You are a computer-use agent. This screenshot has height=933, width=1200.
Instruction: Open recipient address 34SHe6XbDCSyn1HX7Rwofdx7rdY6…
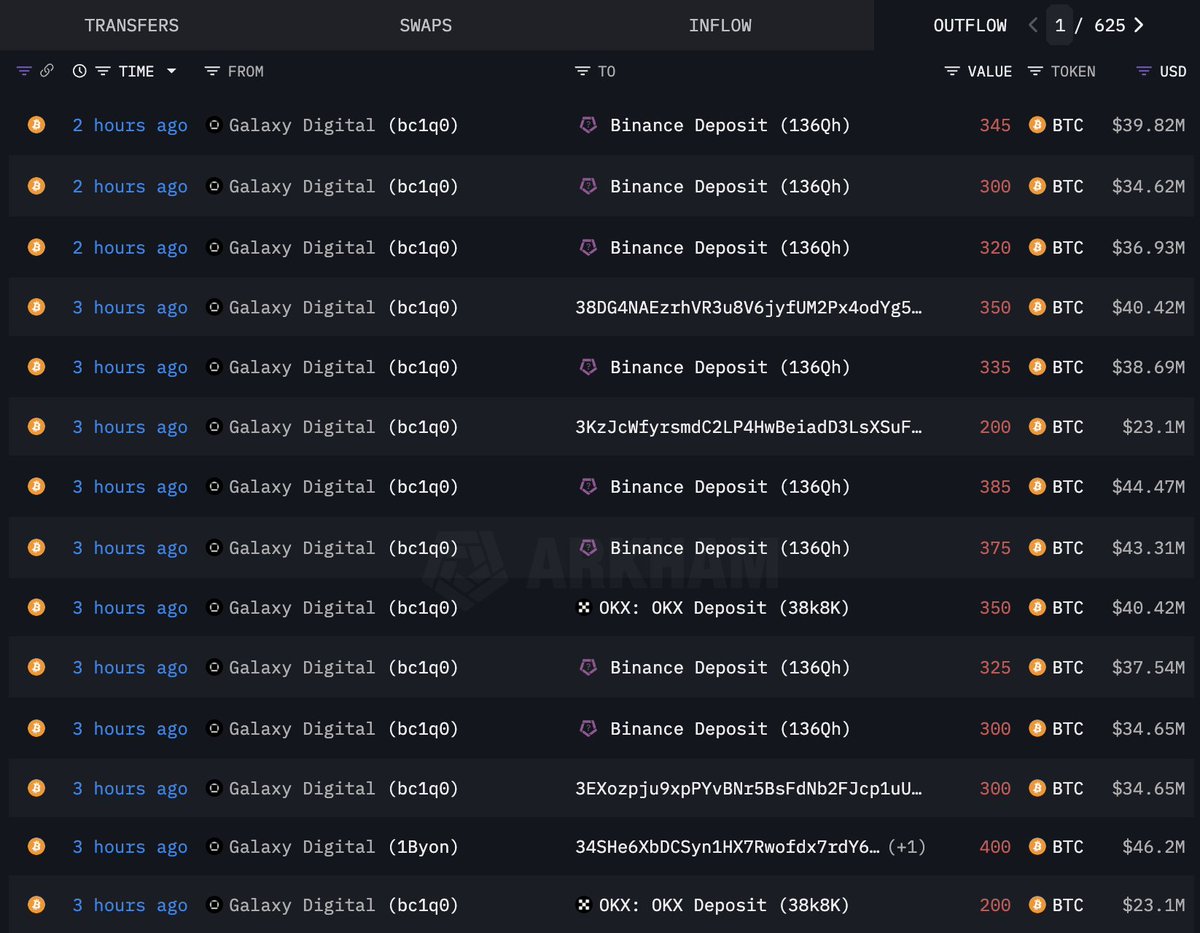click(x=728, y=847)
